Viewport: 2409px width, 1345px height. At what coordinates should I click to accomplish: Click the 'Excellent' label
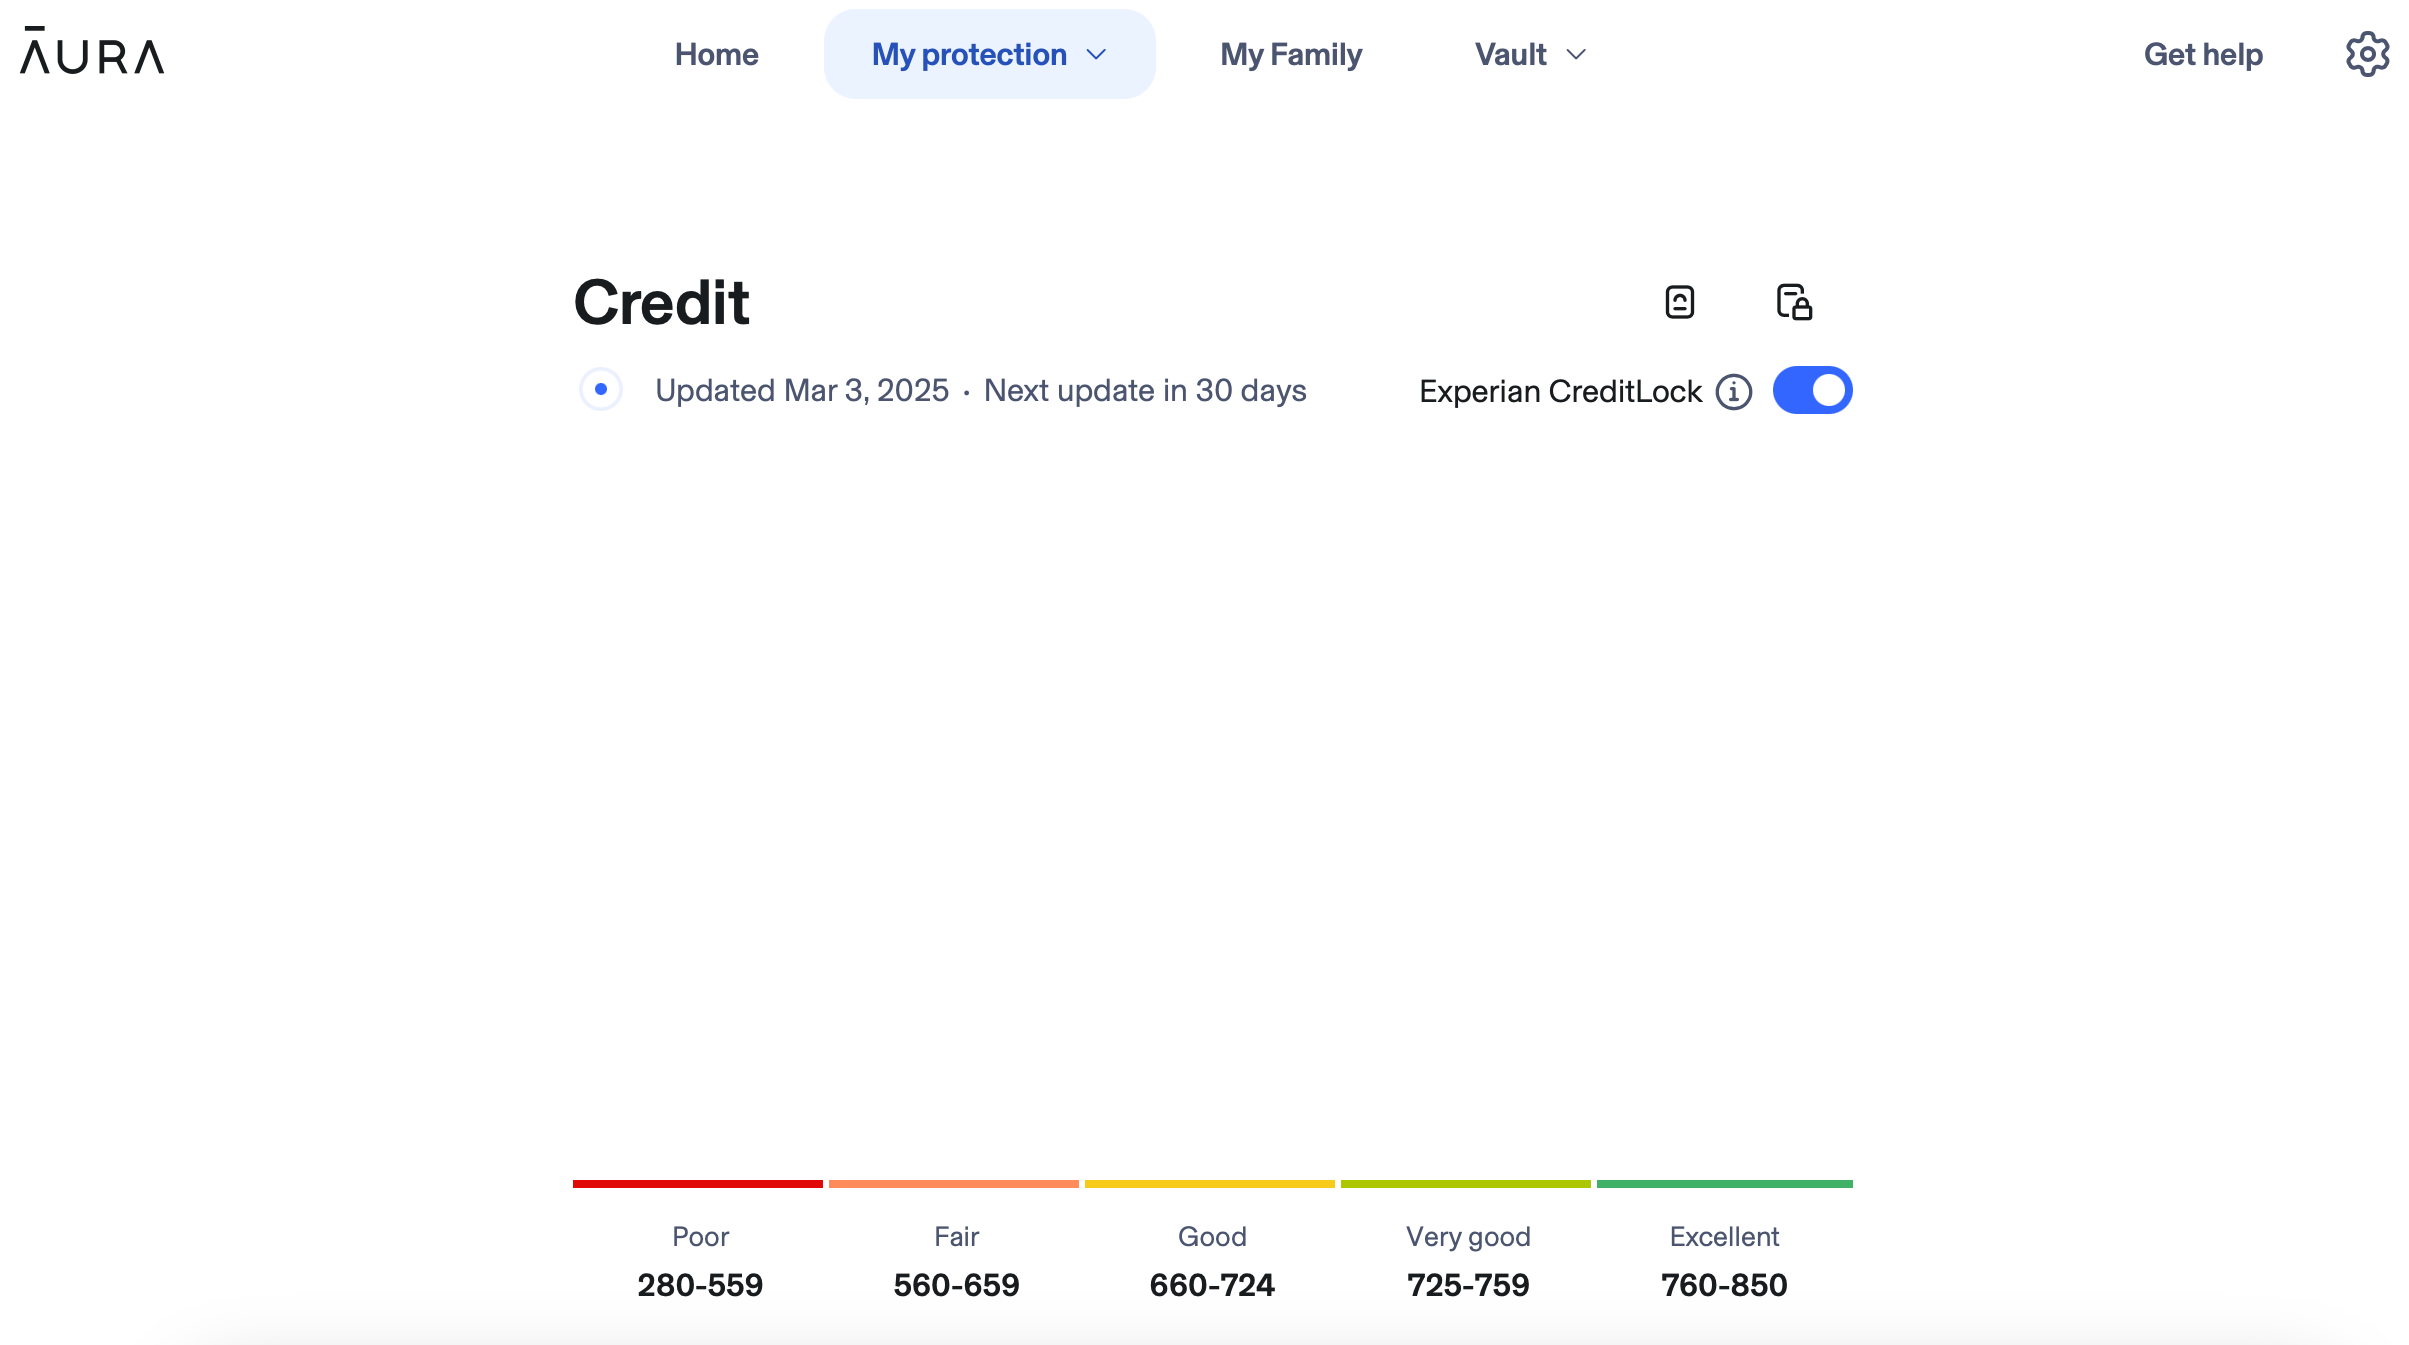[1724, 1237]
